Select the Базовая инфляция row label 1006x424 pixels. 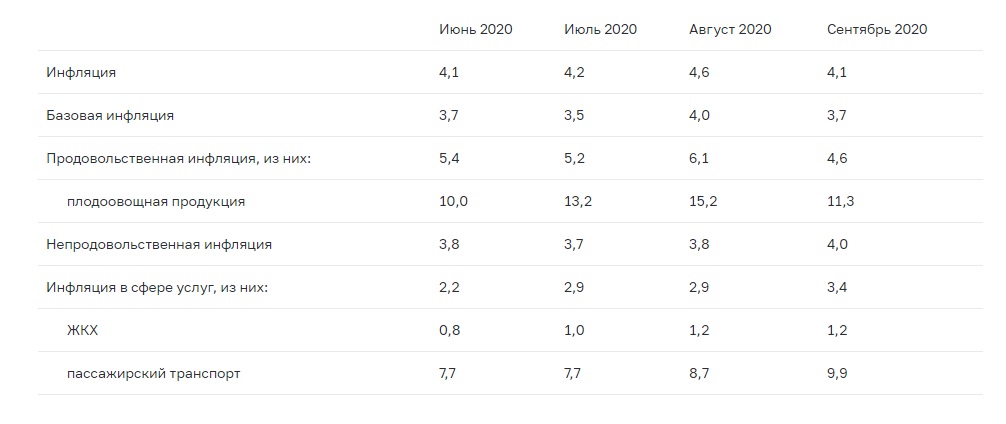pos(110,115)
